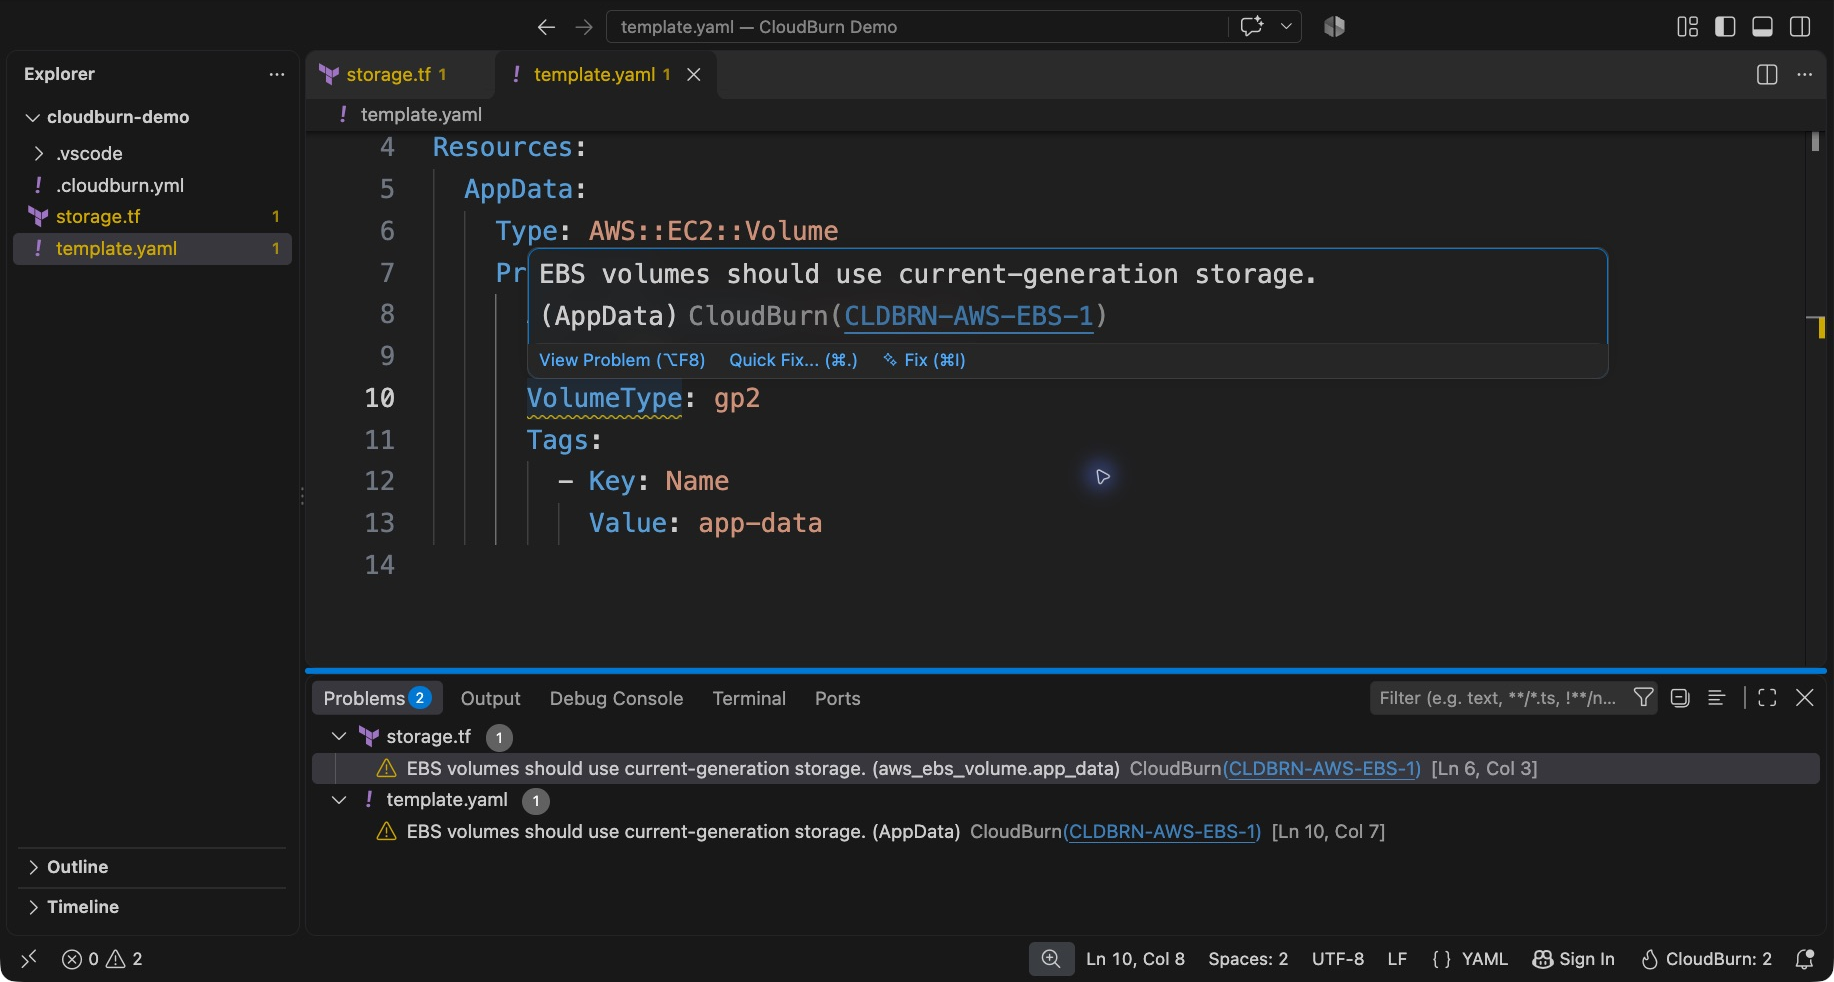Image resolution: width=1834 pixels, height=982 pixels.
Task: Open the editor's more actions menu
Action: [1805, 74]
